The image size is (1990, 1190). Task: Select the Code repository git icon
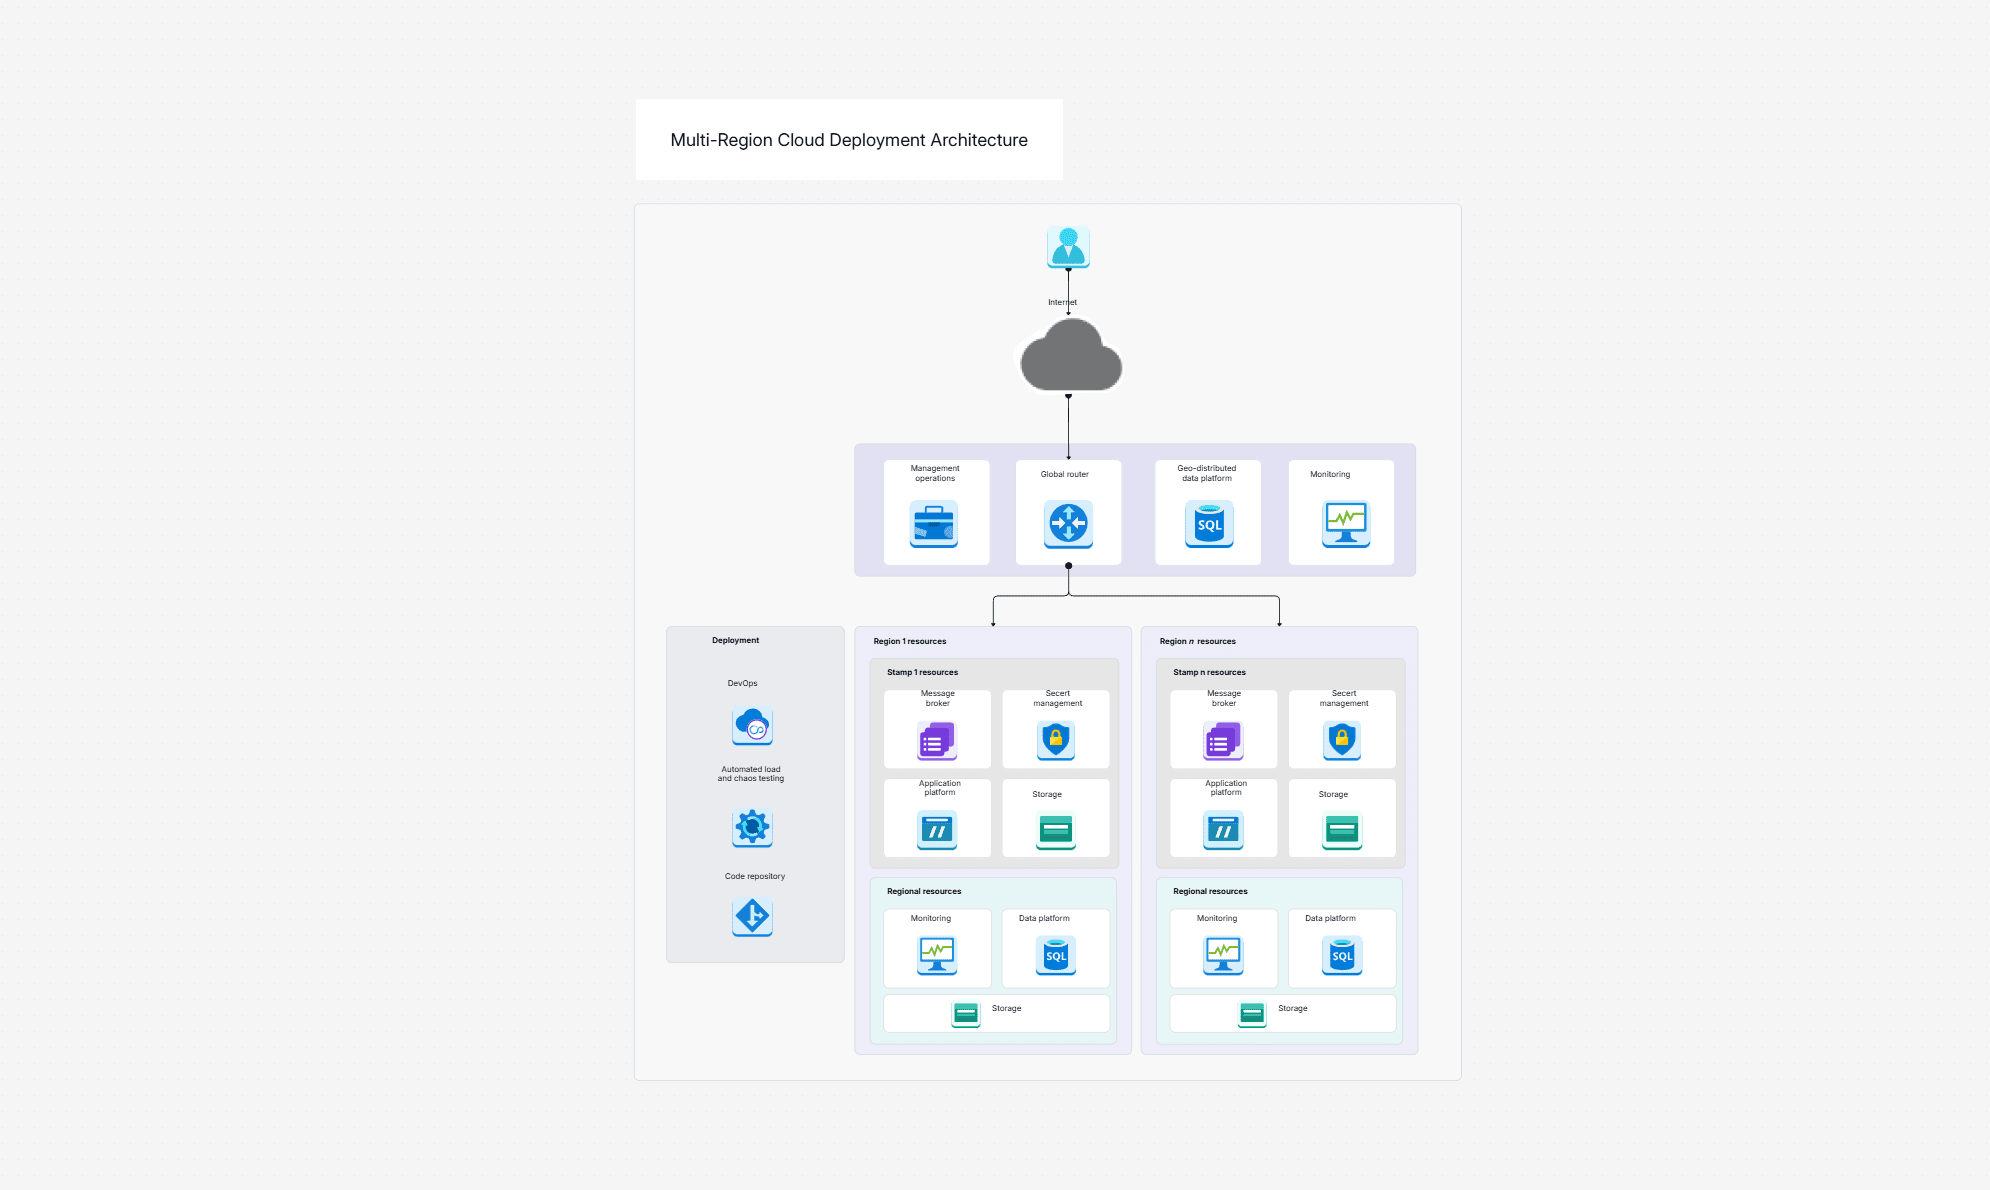(x=753, y=916)
